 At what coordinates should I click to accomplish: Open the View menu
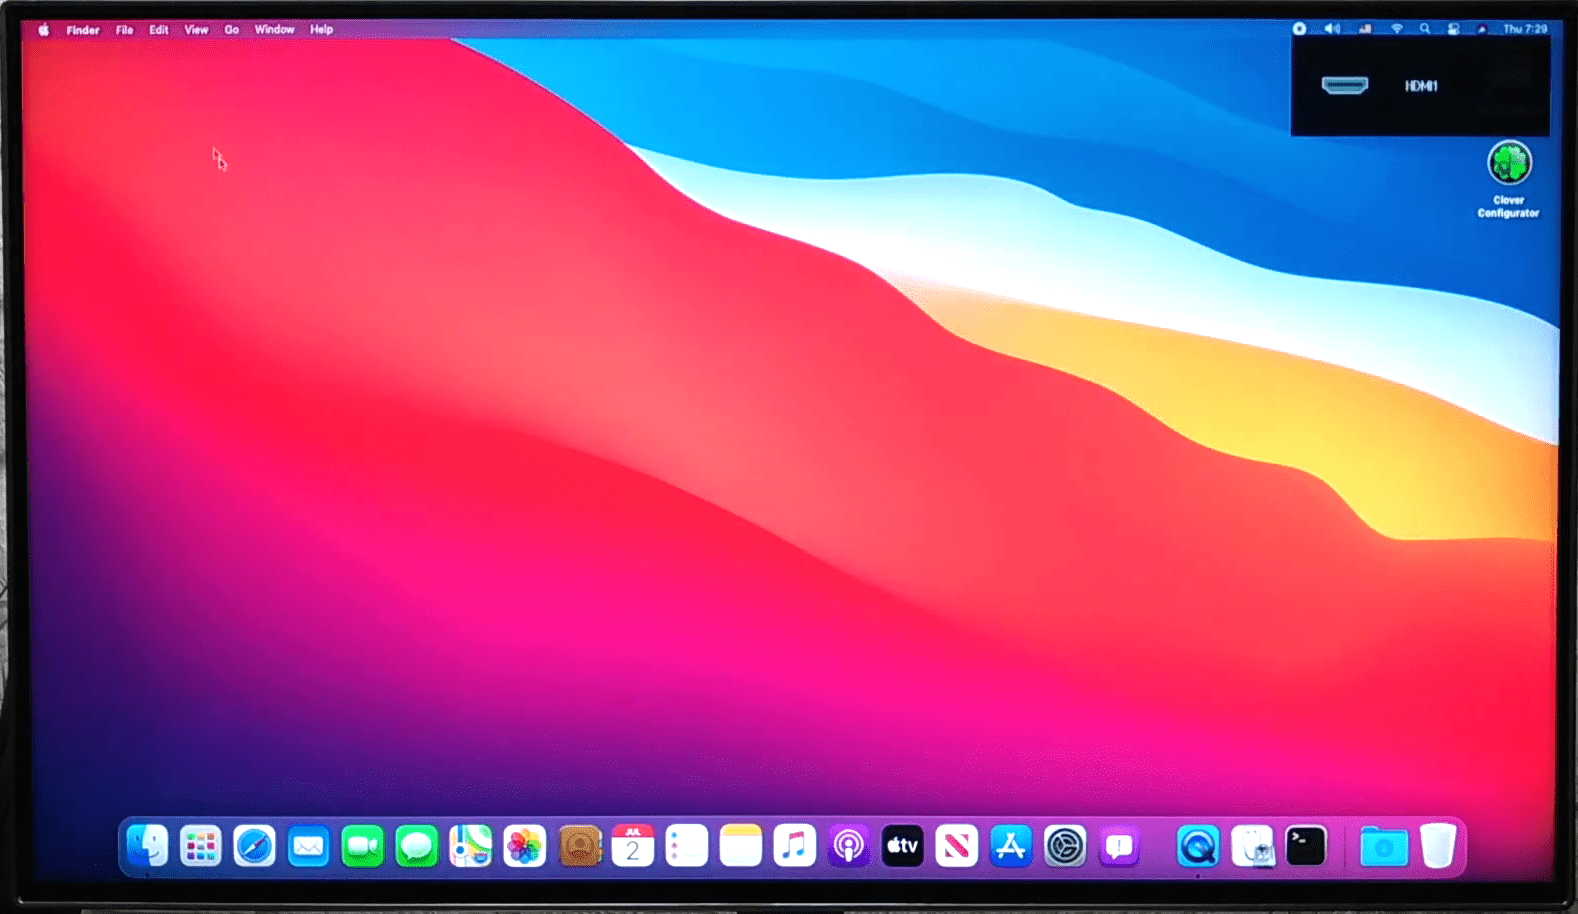click(196, 30)
